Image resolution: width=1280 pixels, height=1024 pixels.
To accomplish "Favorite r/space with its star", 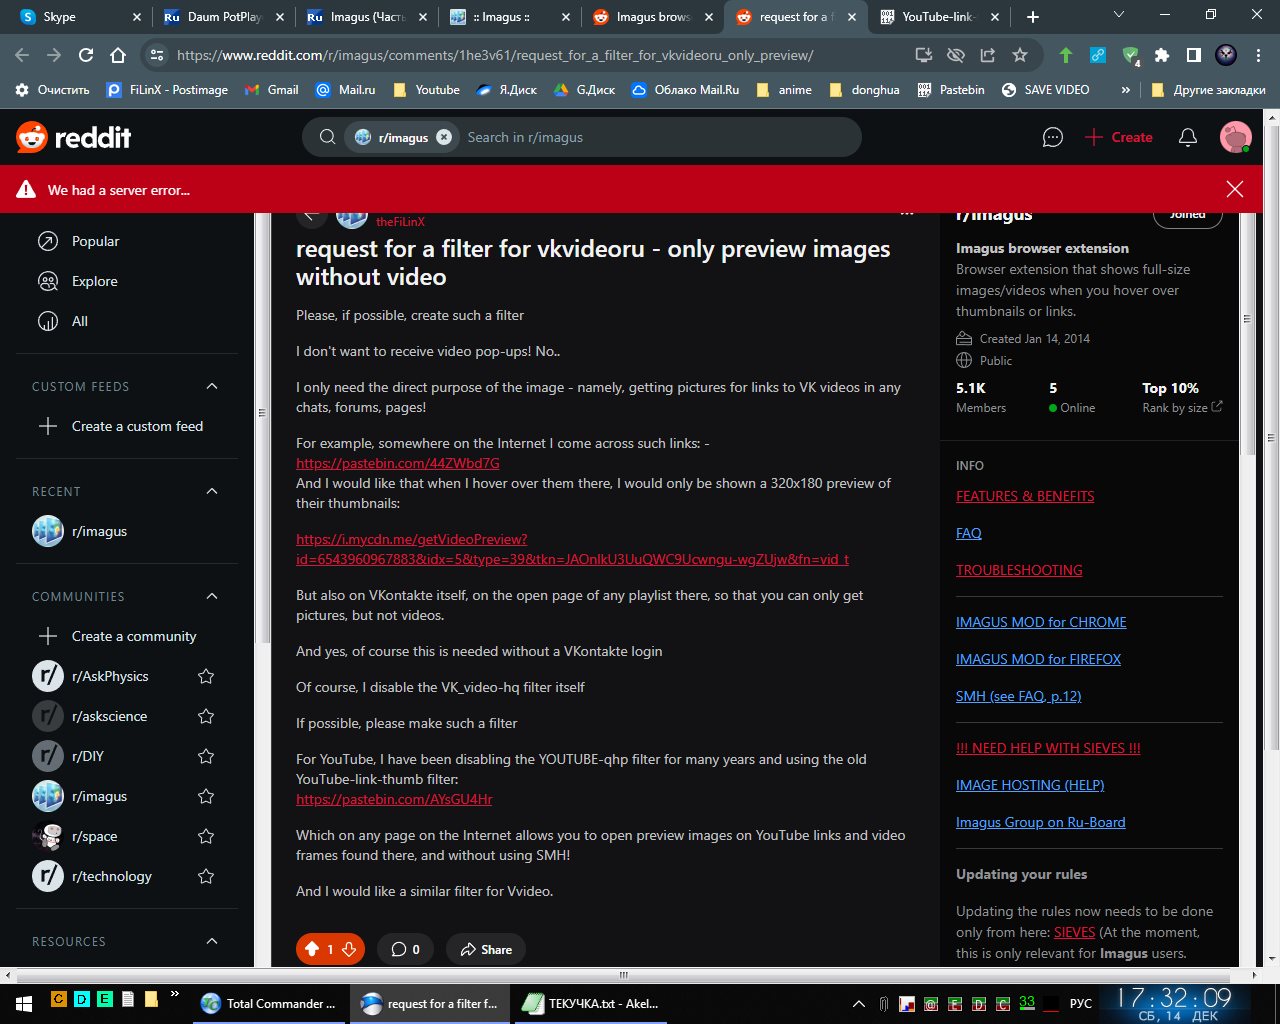I will point(206,836).
